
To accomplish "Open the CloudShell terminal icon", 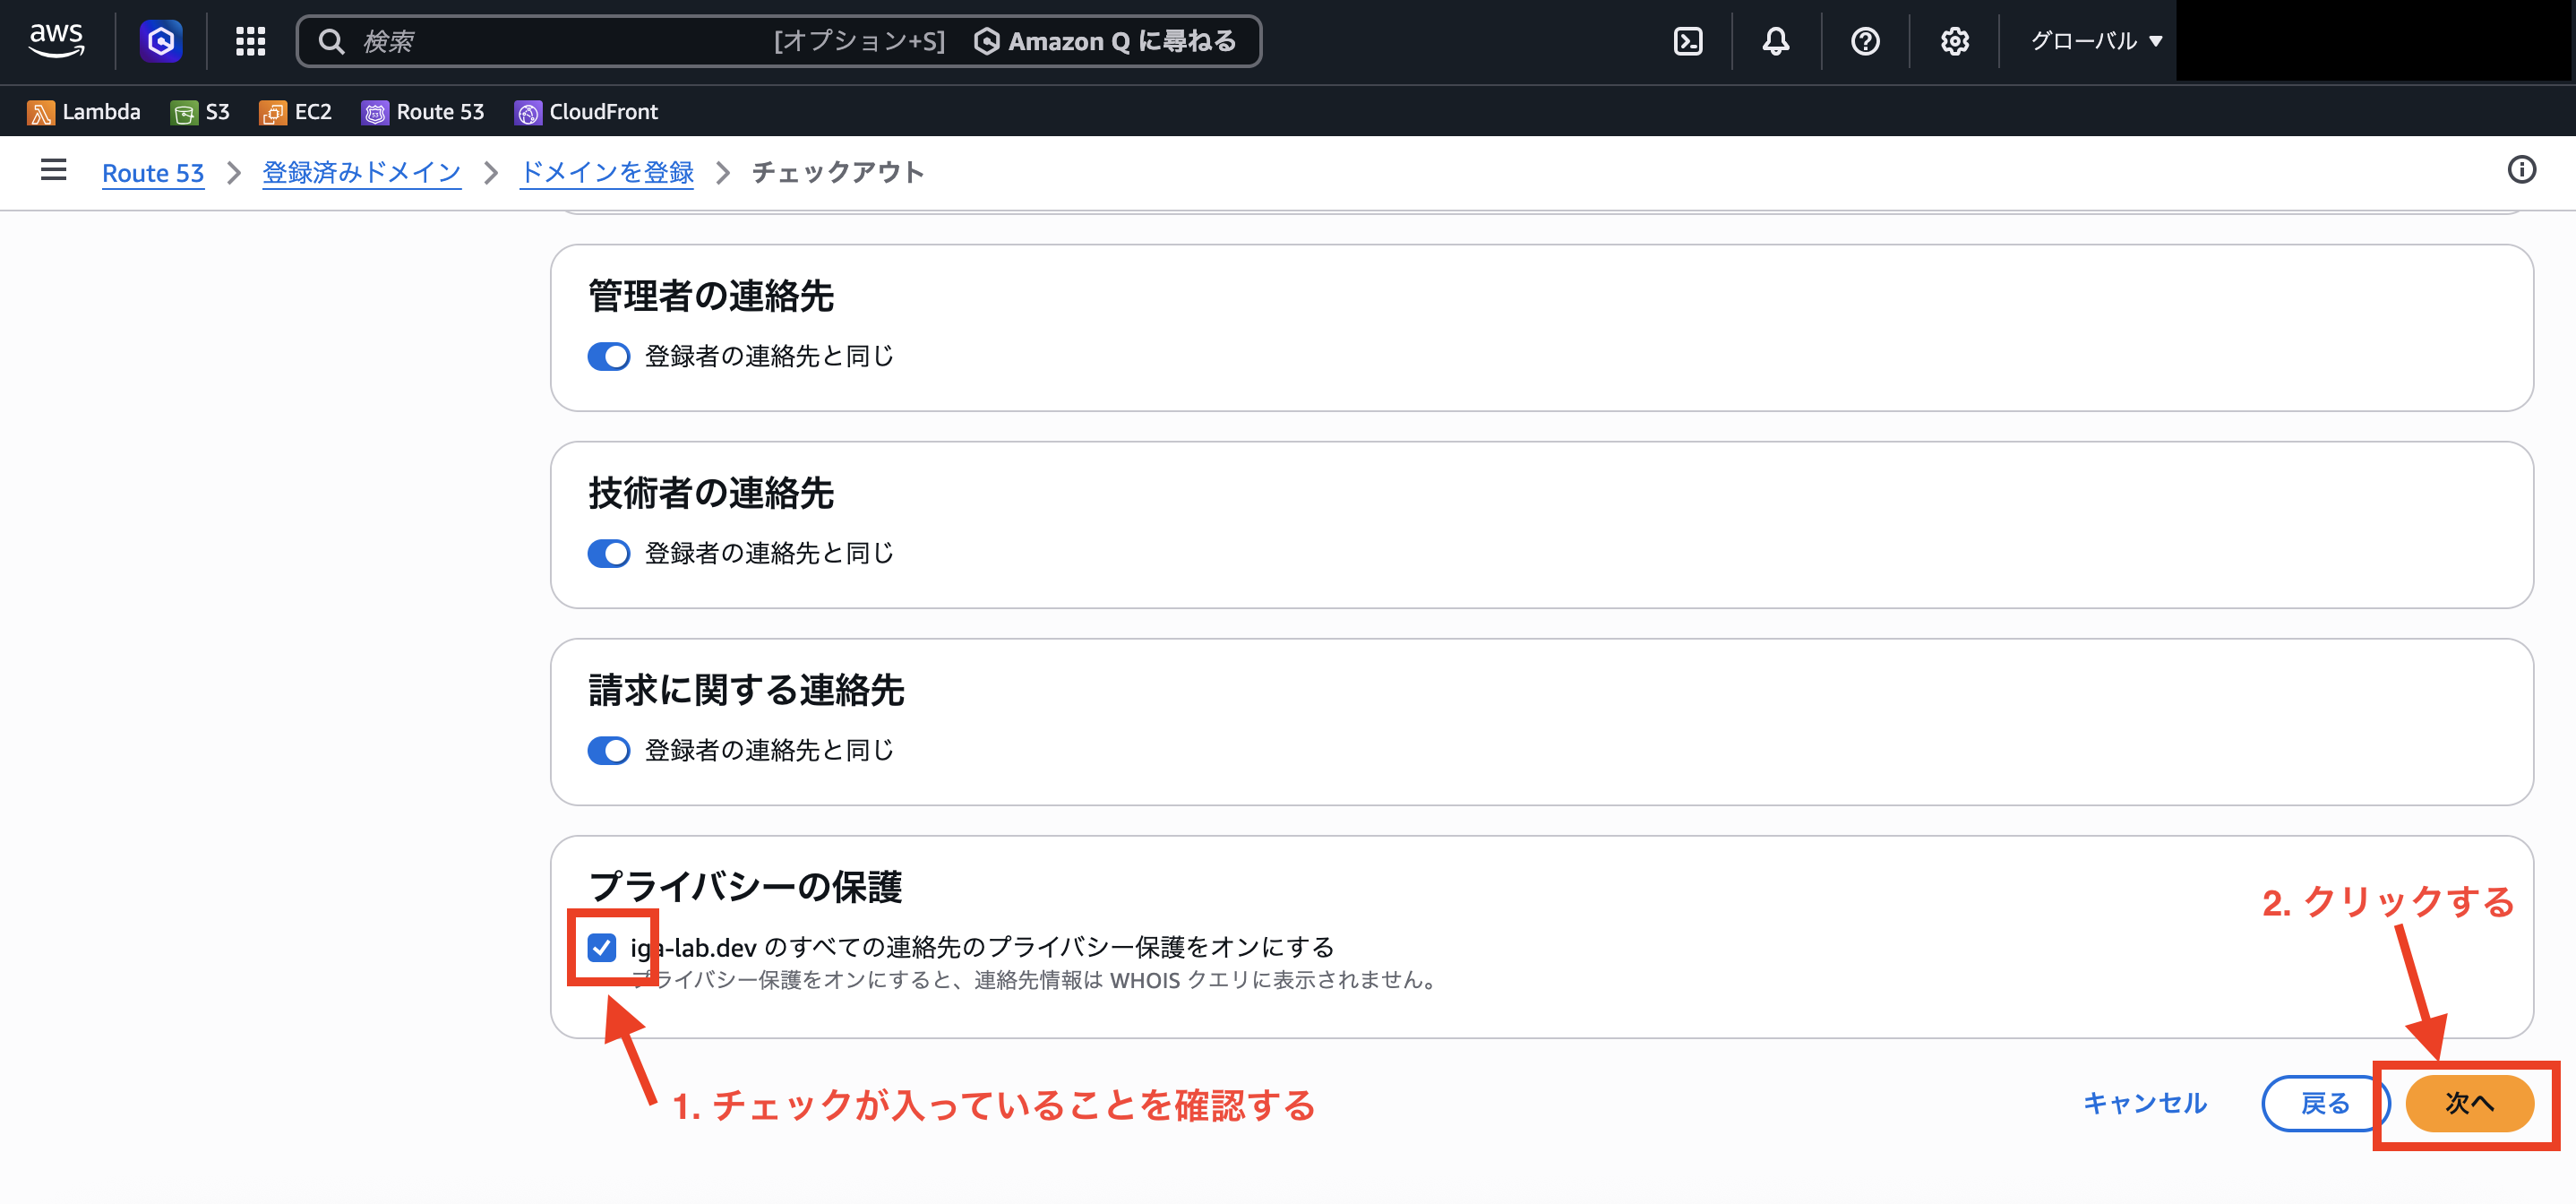I will coord(1688,41).
